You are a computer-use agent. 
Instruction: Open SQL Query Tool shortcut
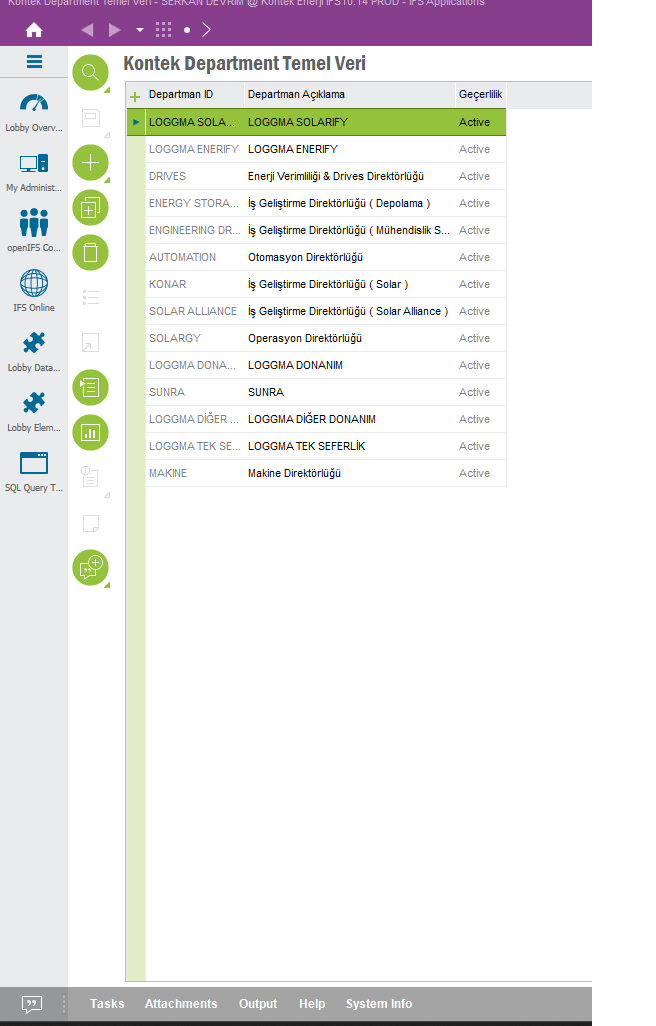point(34,472)
